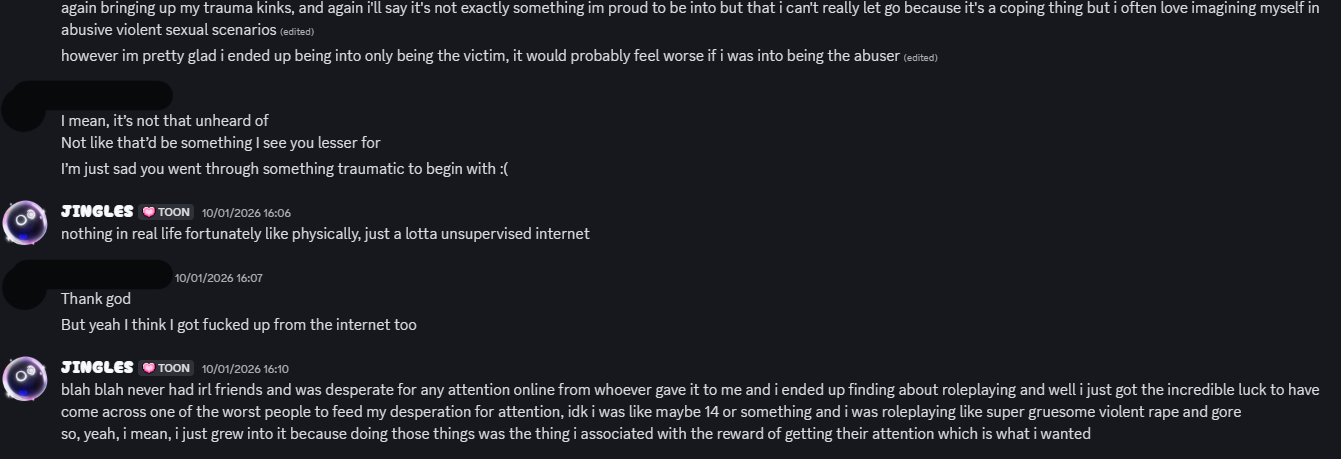
Task: Click the pink heart in the 16:10 TOON badge
Action: 149,369
